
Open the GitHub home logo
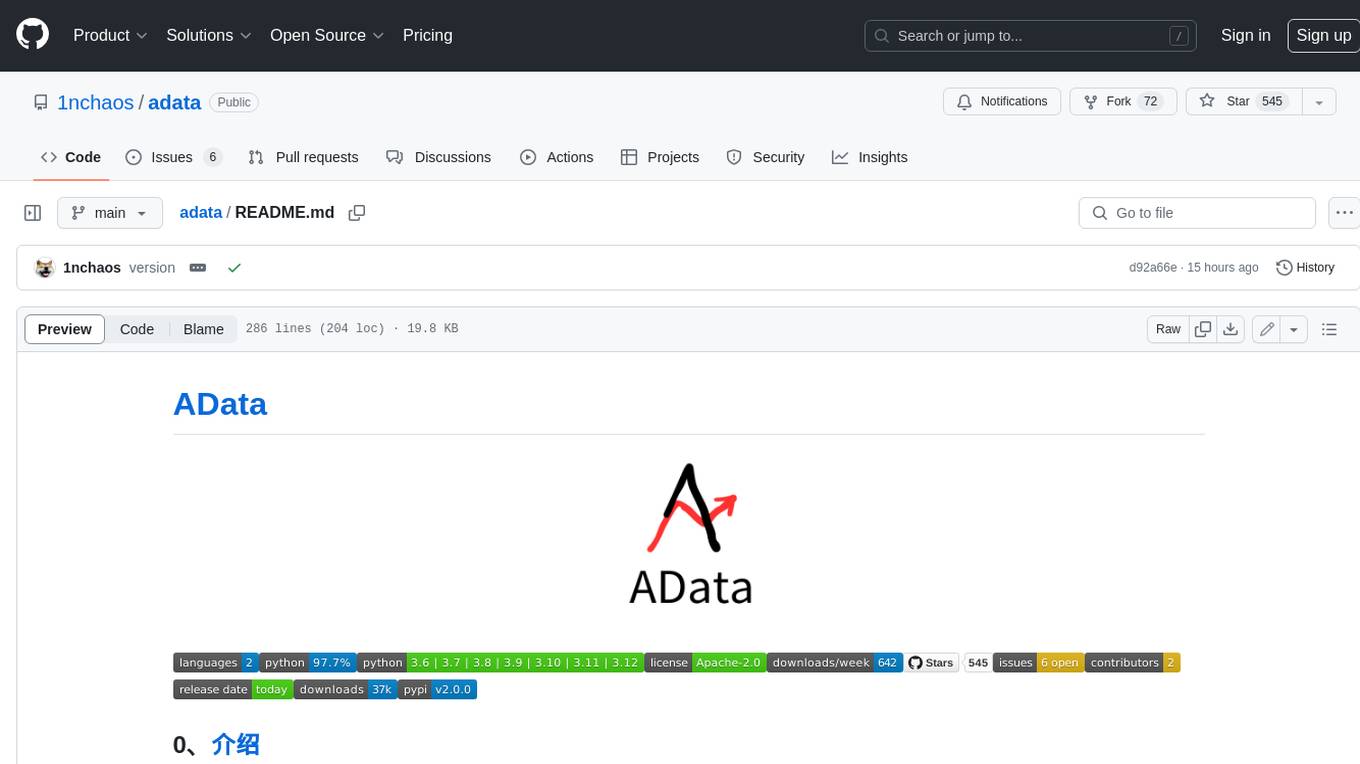click(32, 35)
